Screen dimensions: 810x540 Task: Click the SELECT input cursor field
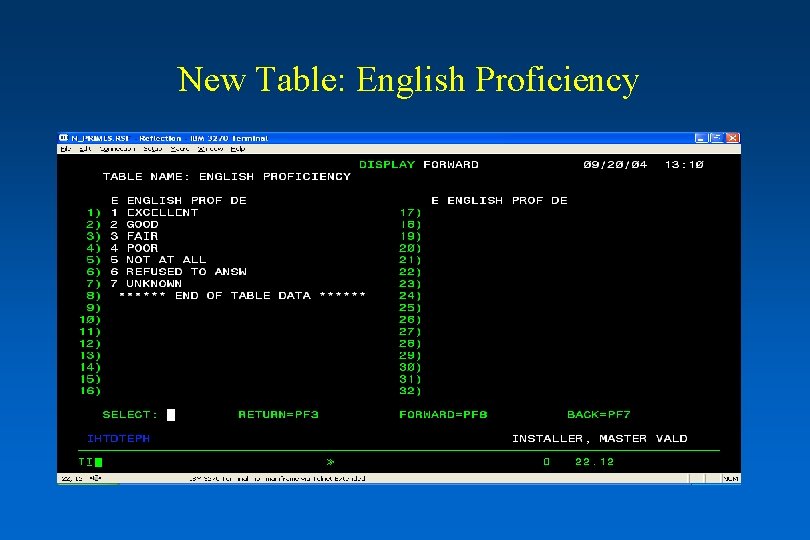pyautogui.click(x=171, y=415)
